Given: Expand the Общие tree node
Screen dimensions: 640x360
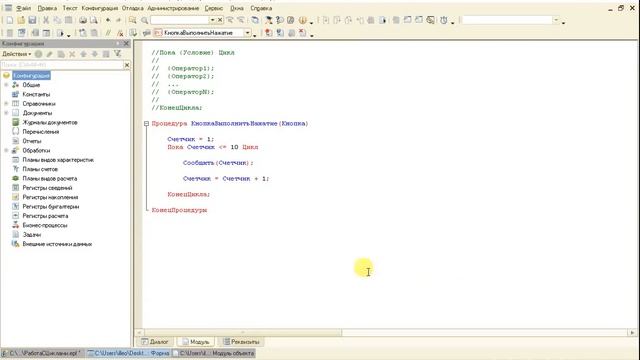Looking at the screenshot, I should point(6,85).
